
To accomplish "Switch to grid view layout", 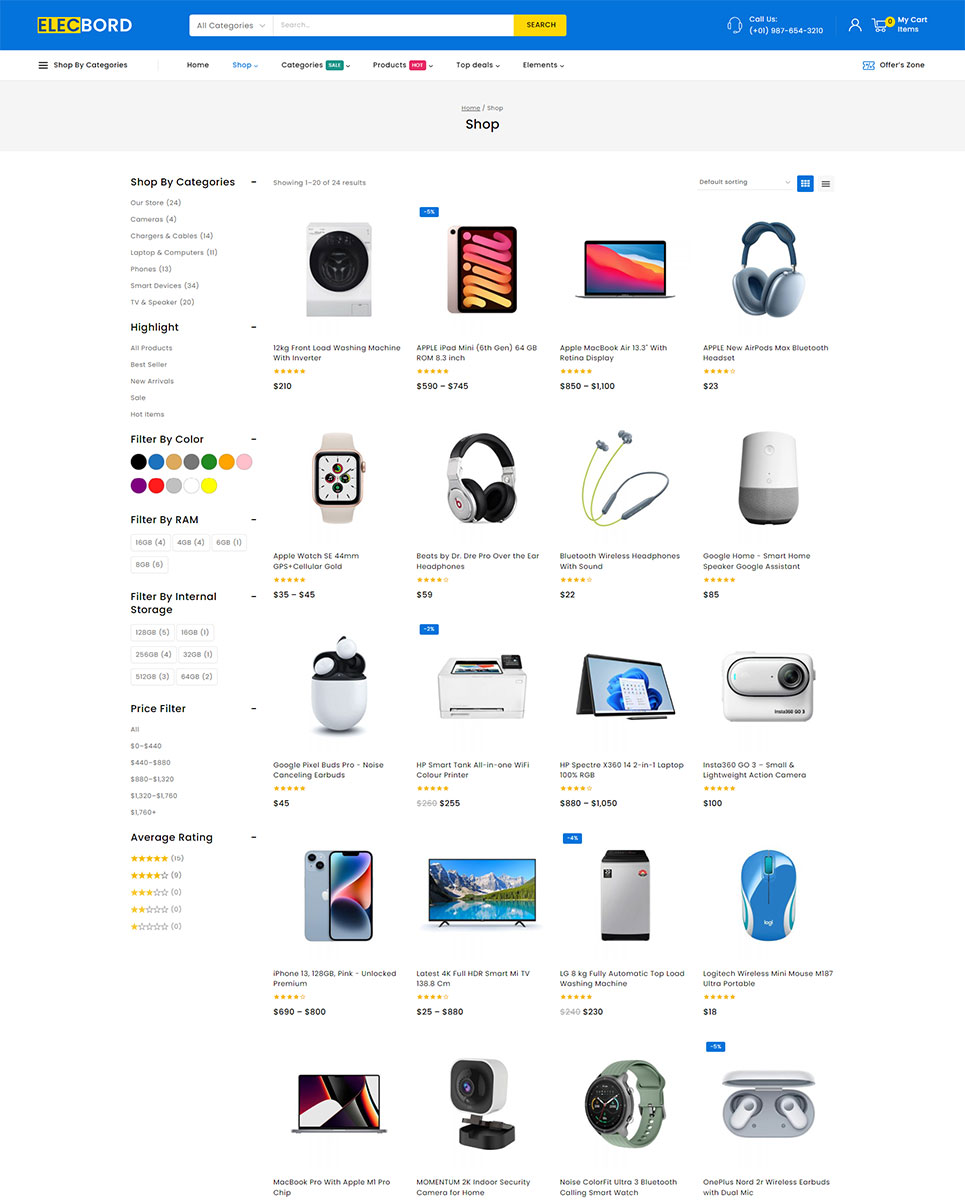I will pyautogui.click(x=805, y=183).
